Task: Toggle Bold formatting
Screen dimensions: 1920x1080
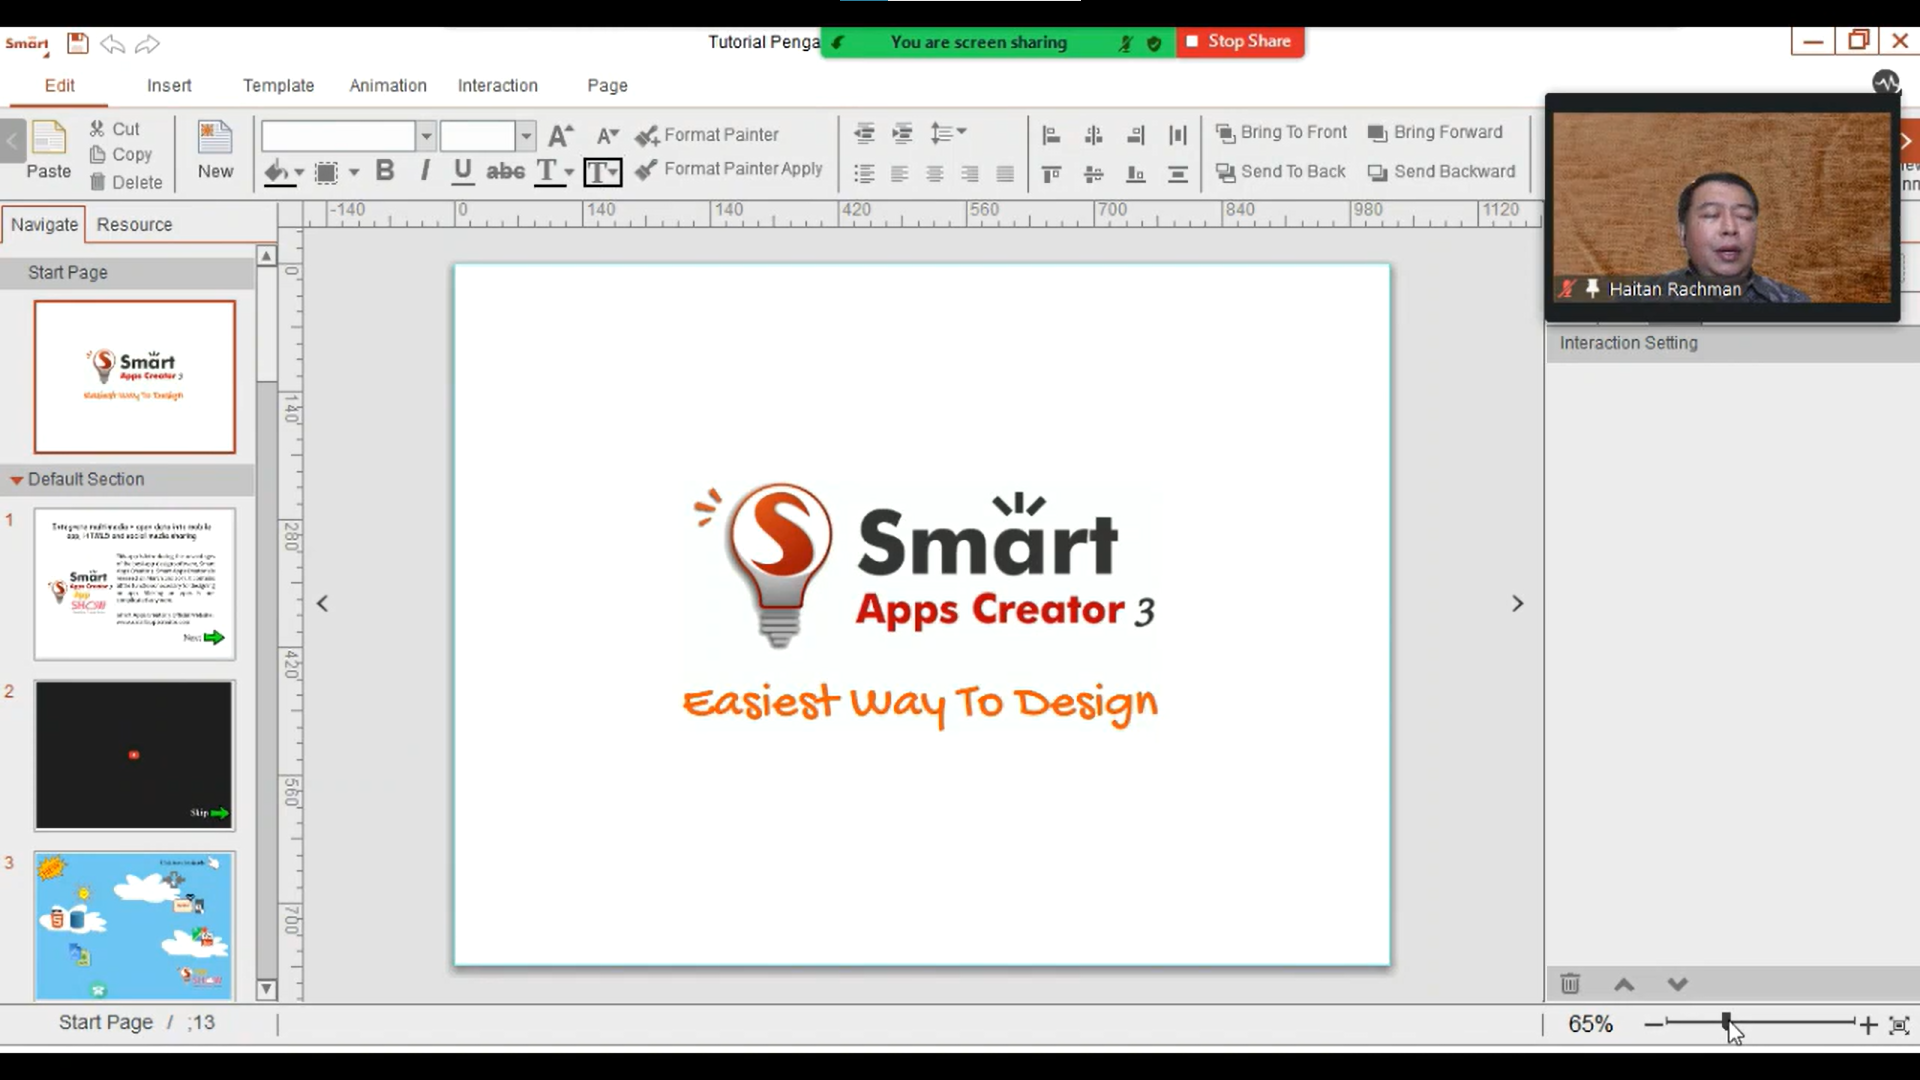Action: [385, 171]
